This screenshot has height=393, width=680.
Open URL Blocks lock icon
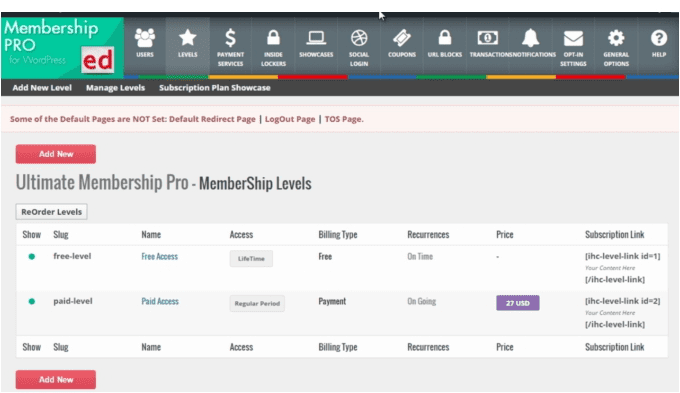tap(445, 38)
